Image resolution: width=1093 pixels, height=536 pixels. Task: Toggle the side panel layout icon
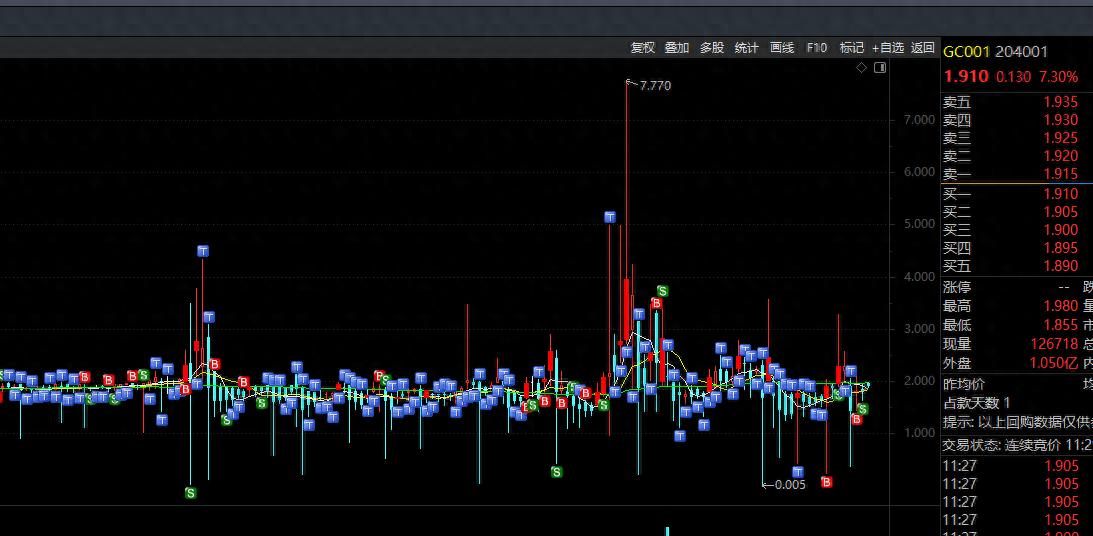(880, 68)
